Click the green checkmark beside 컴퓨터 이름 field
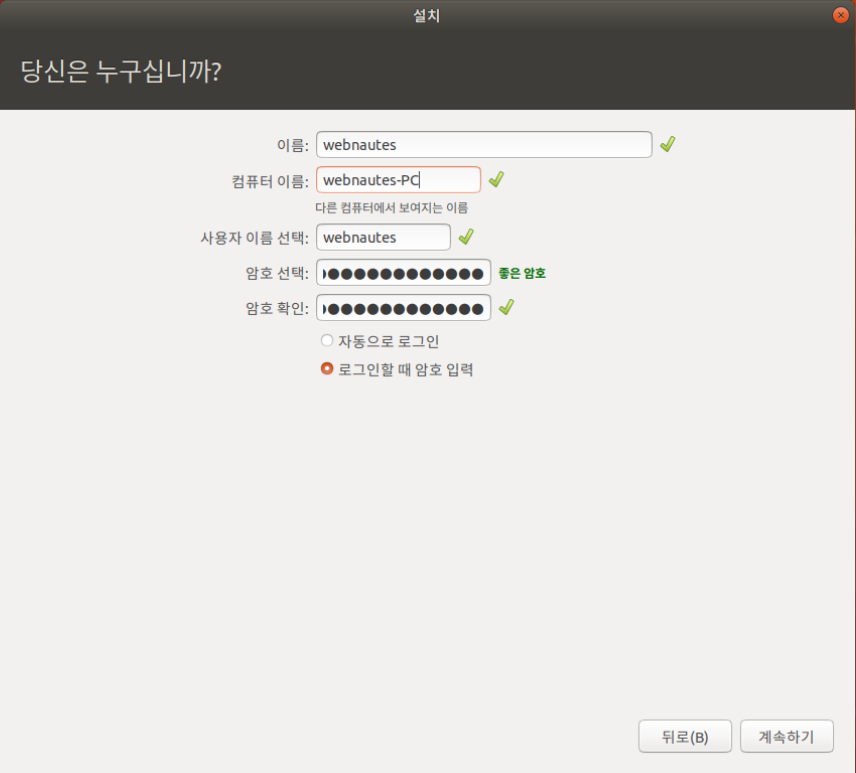Image resolution: width=856 pixels, height=773 pixels. (496, 179)
